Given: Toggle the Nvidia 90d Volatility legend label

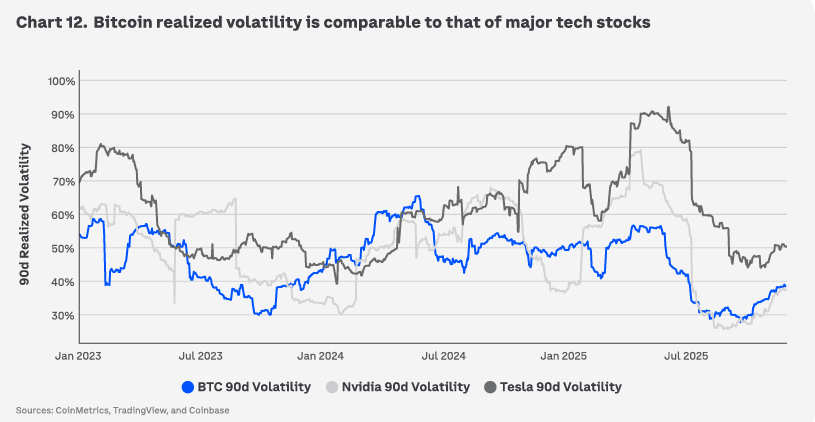Looking at the screenshot, I should [404, 387].
